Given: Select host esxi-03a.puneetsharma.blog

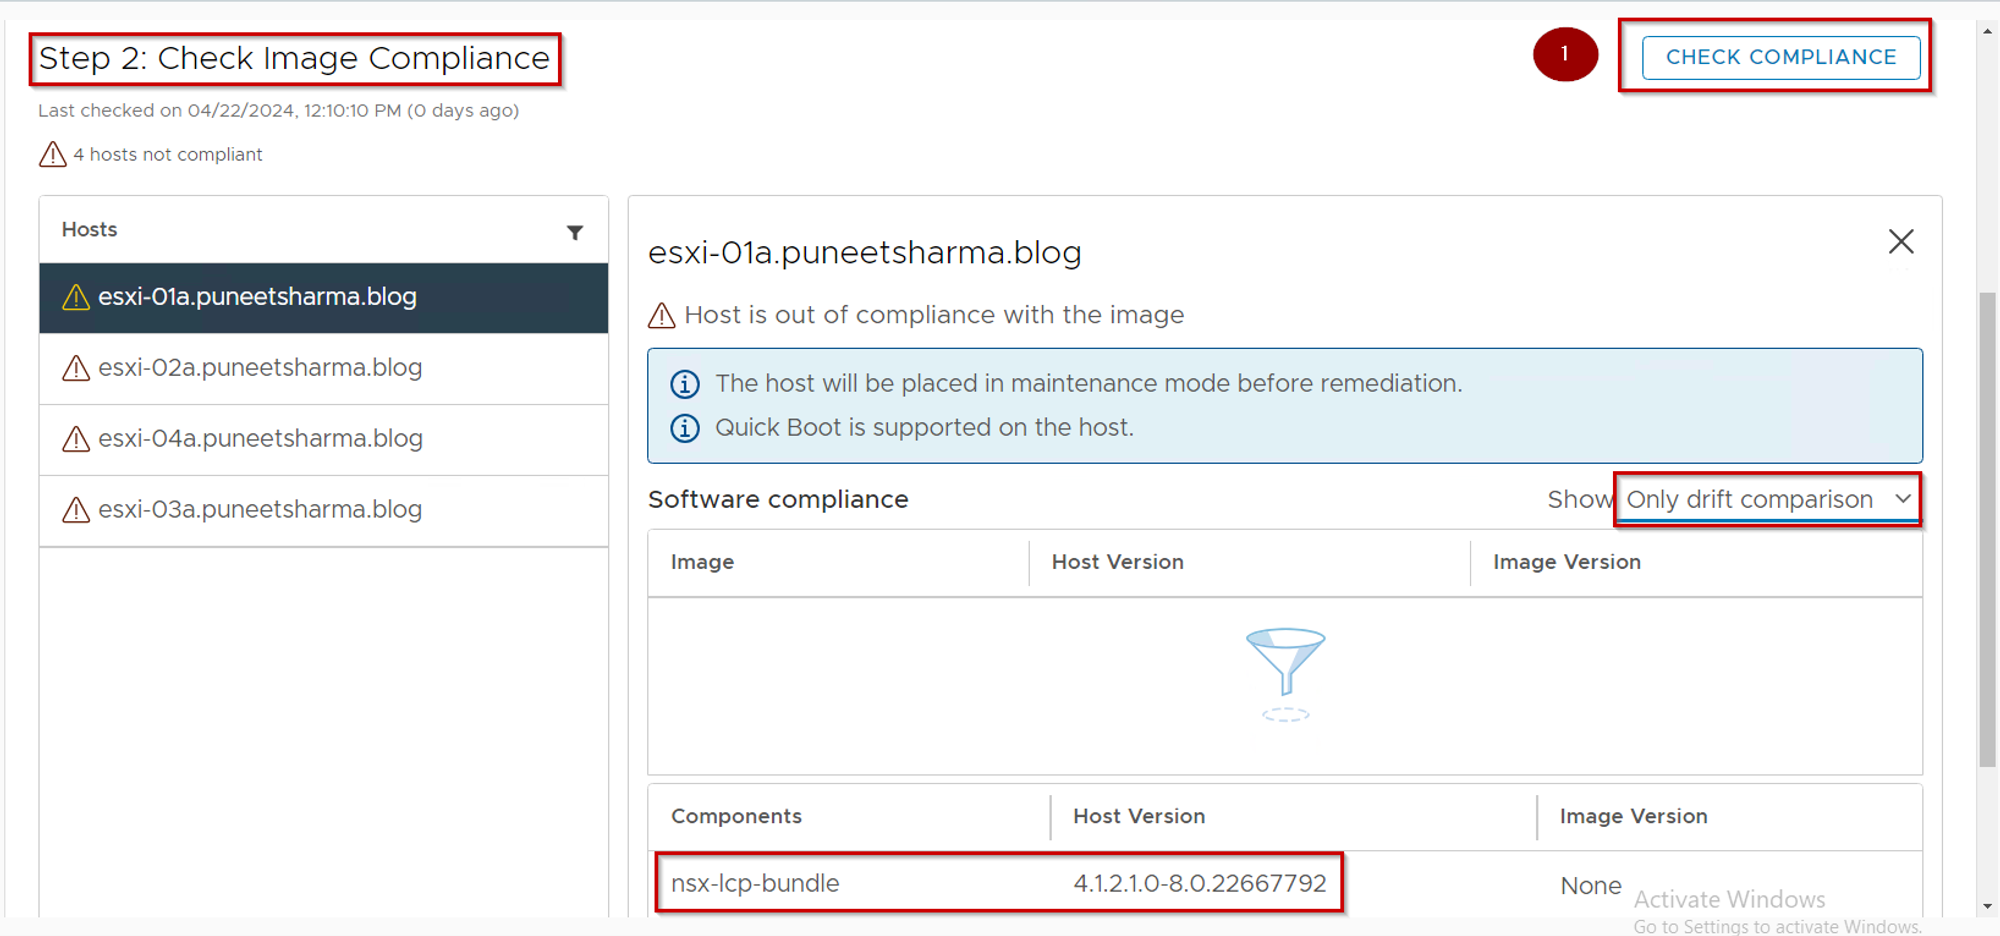Looking at the screenshot, I should [260, 510].
